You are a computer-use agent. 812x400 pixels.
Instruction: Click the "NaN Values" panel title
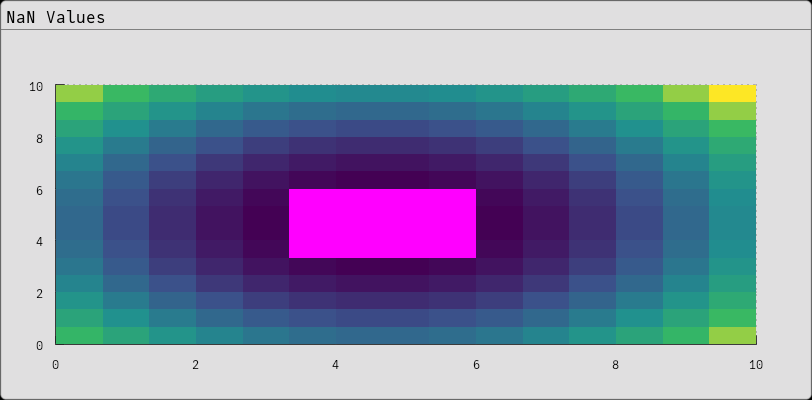coord(56,18)
